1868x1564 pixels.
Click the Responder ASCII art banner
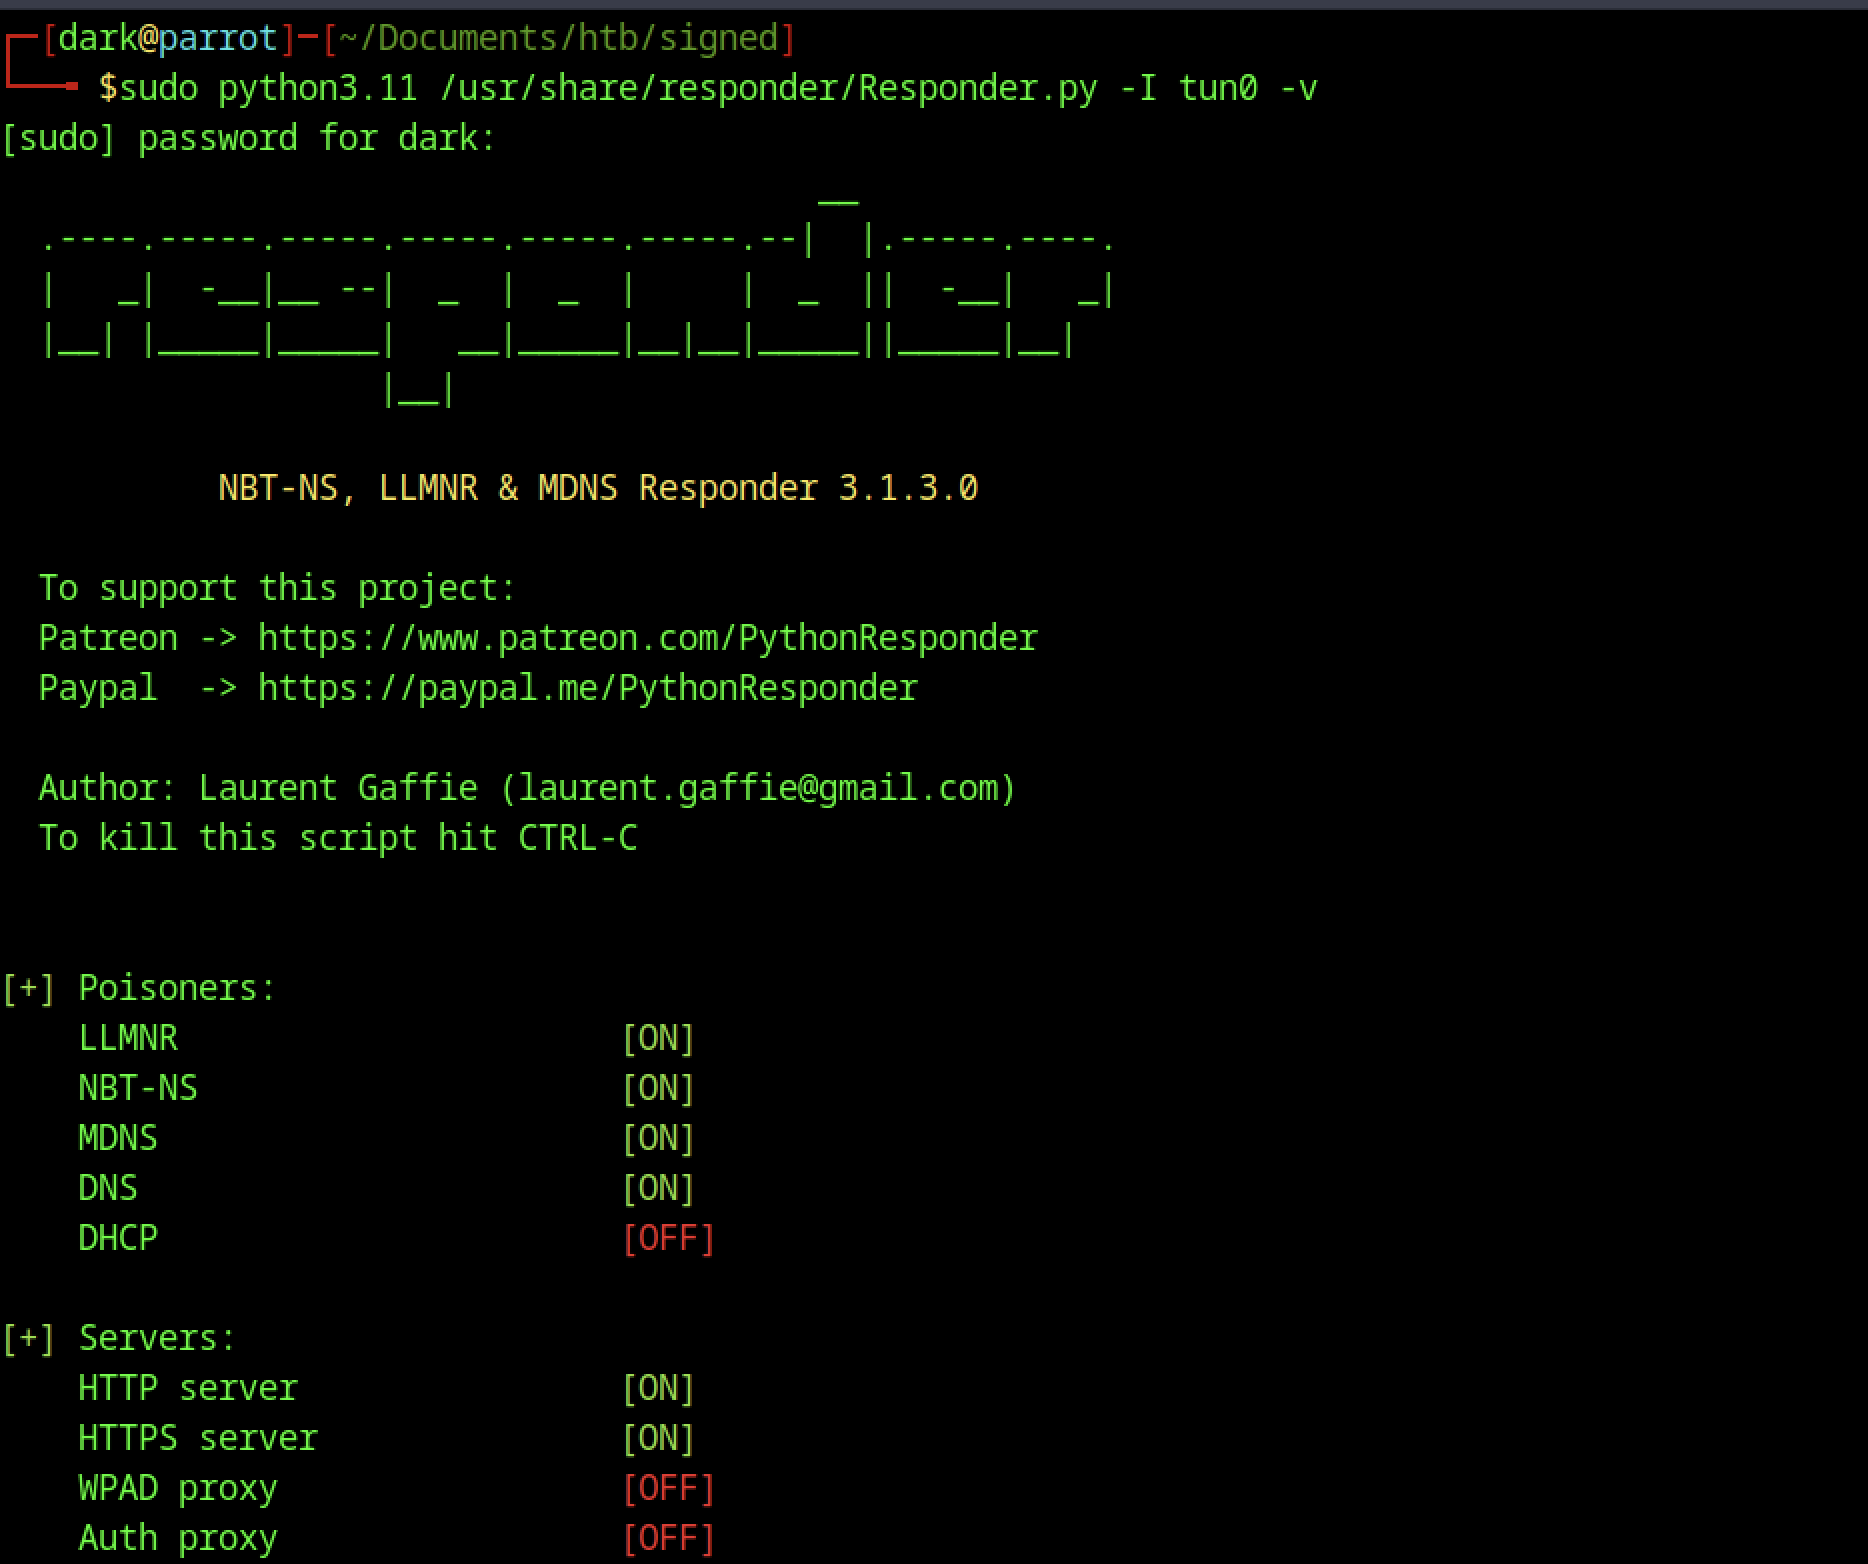click(x=577, y=300)
